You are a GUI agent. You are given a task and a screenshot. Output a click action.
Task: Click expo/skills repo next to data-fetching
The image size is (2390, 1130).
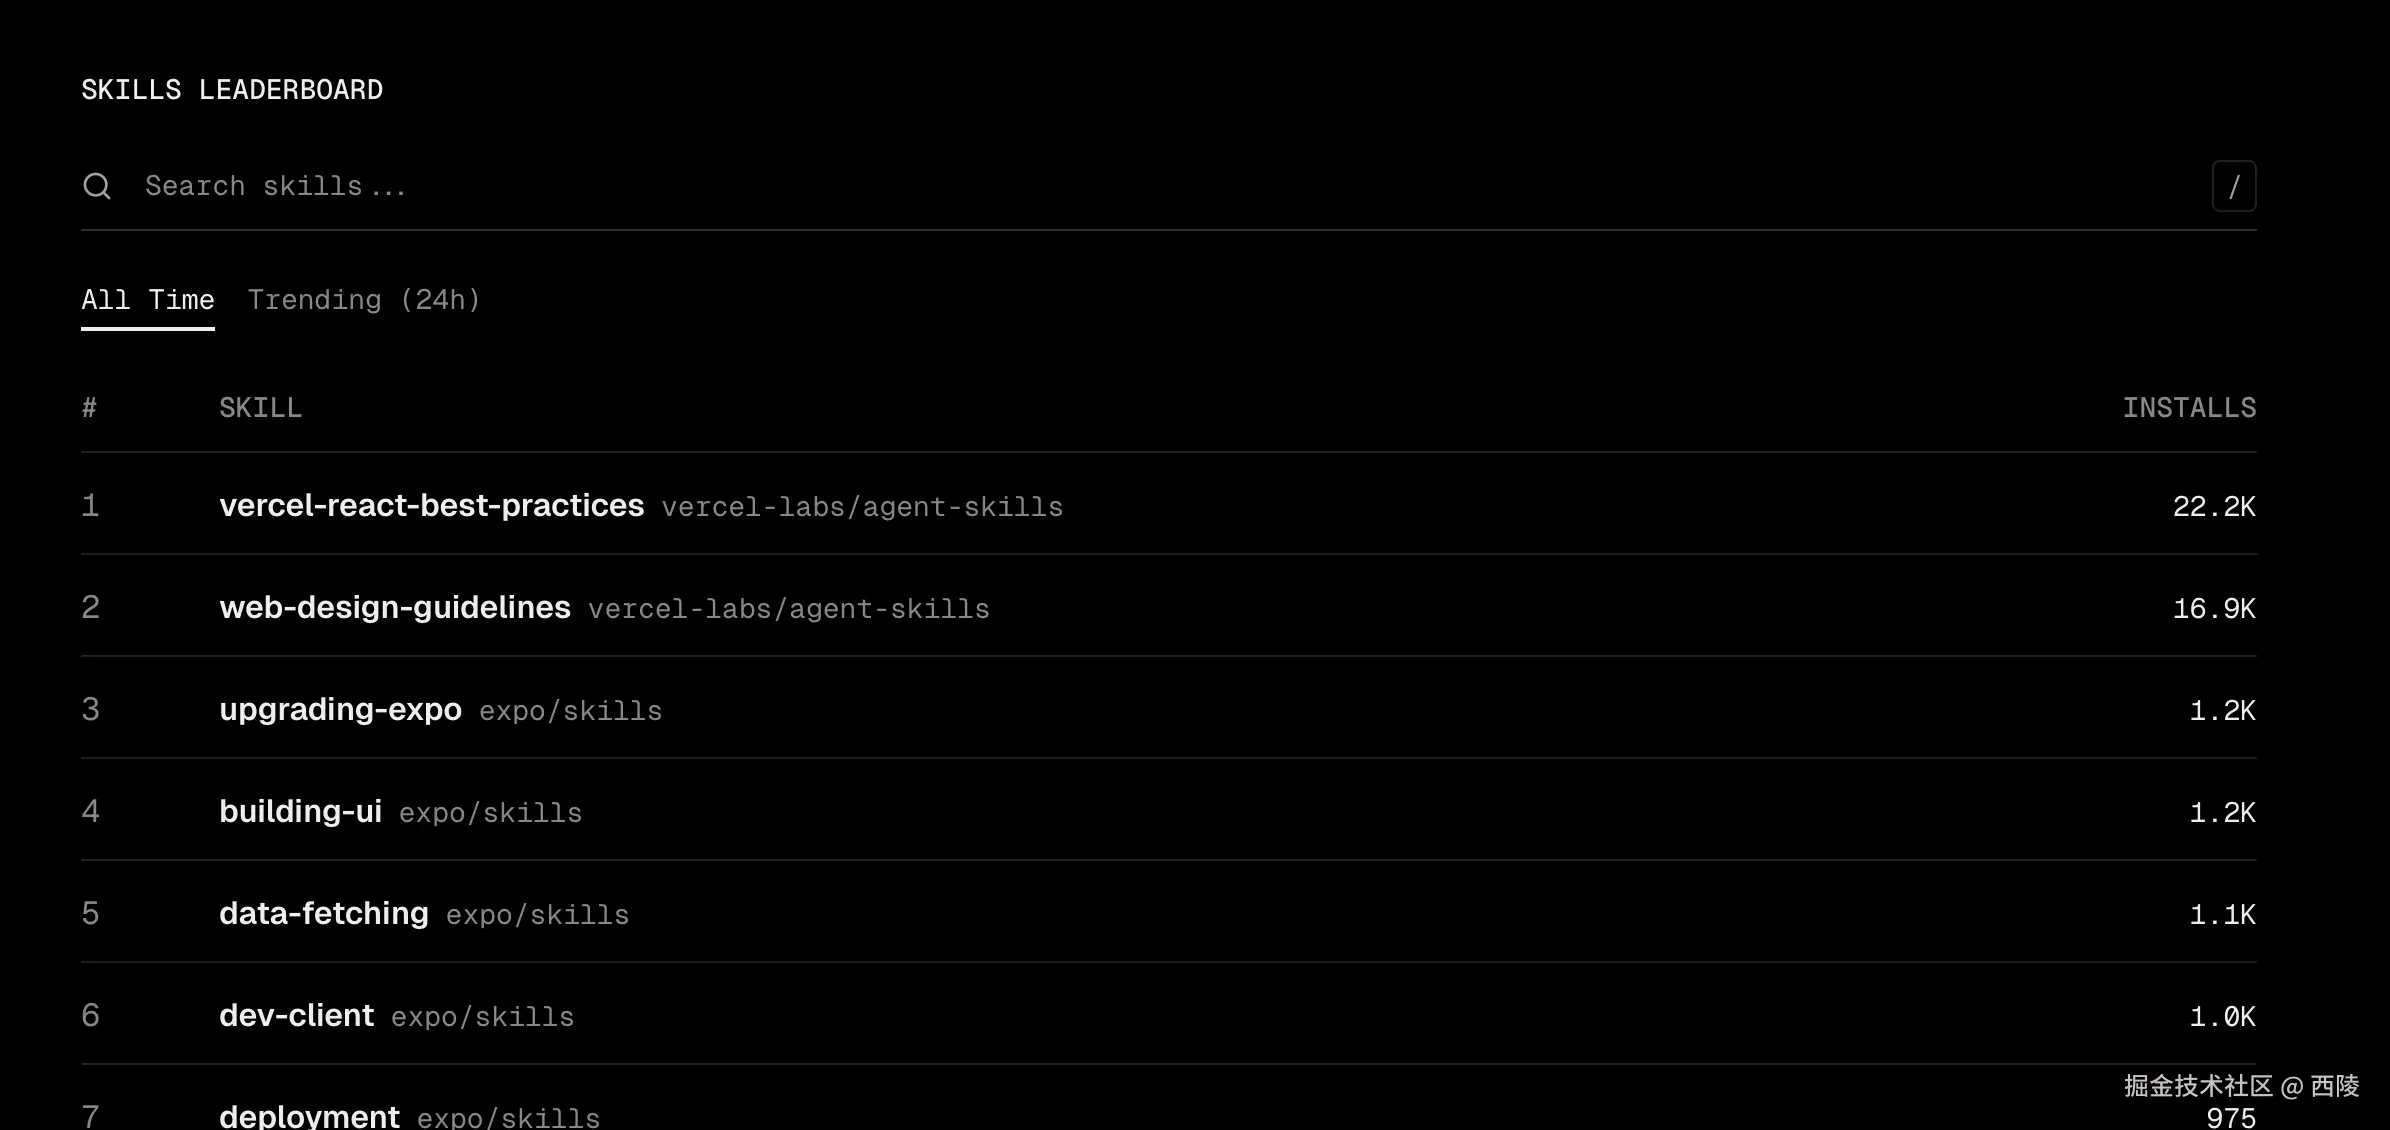point(537,916)
